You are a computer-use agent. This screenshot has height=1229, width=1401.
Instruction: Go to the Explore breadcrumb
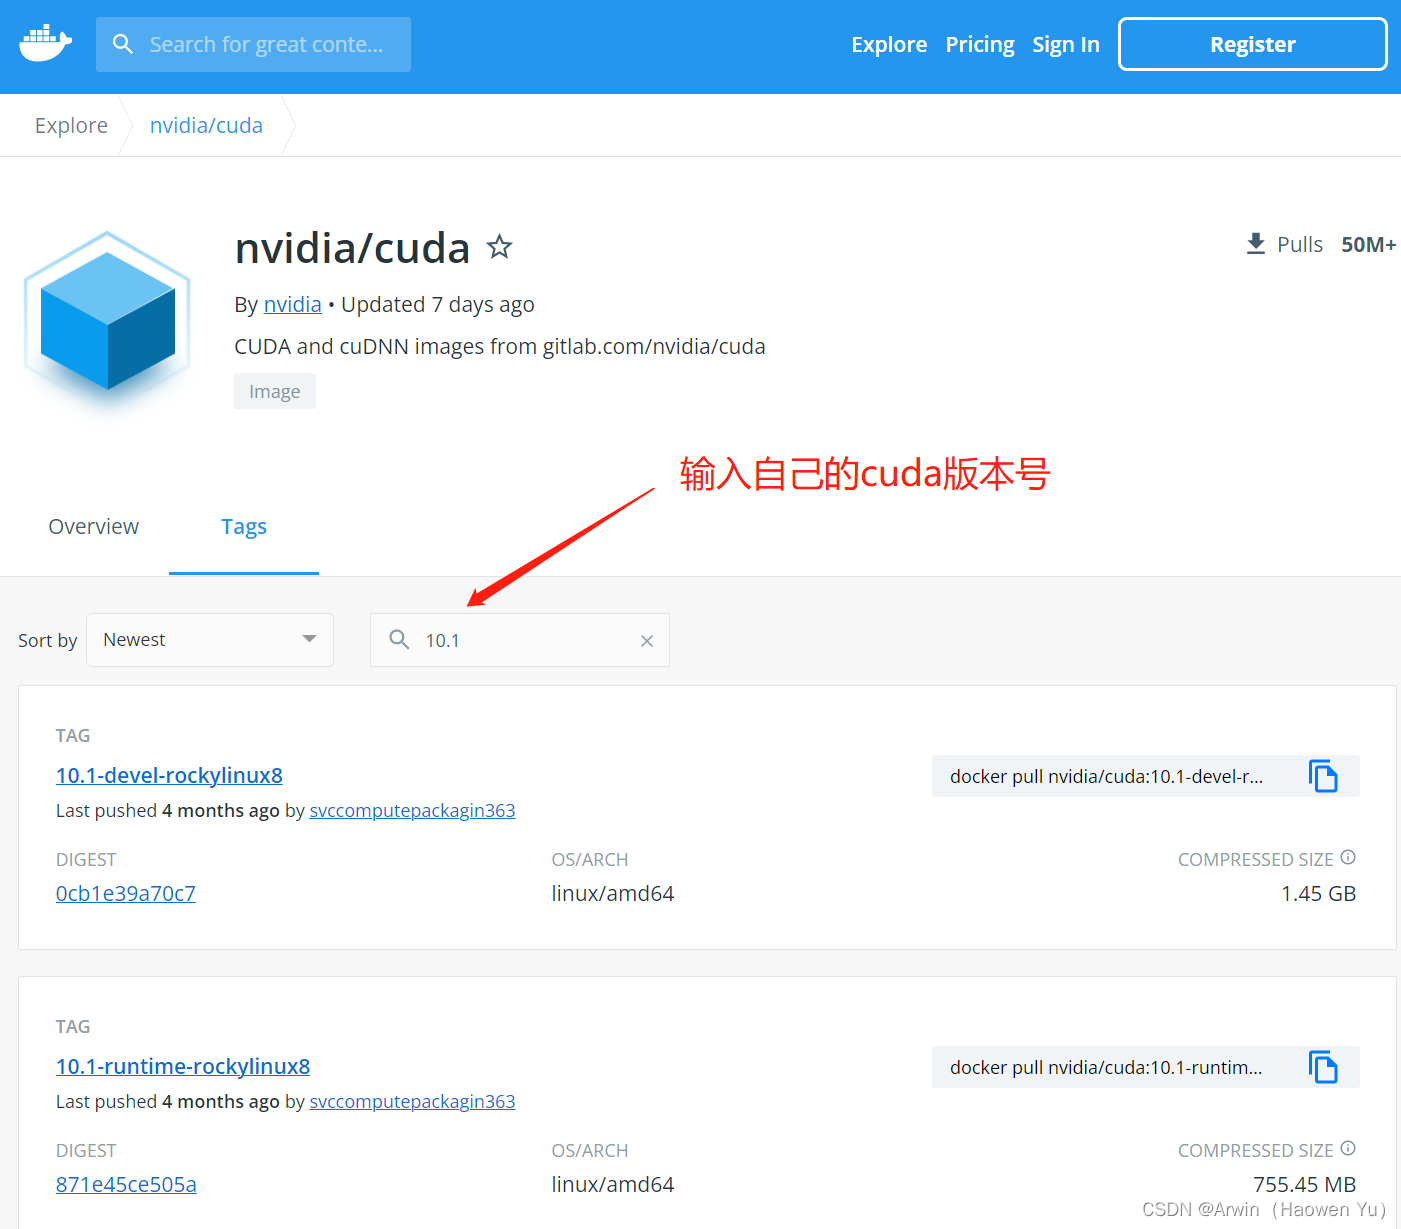71,125
